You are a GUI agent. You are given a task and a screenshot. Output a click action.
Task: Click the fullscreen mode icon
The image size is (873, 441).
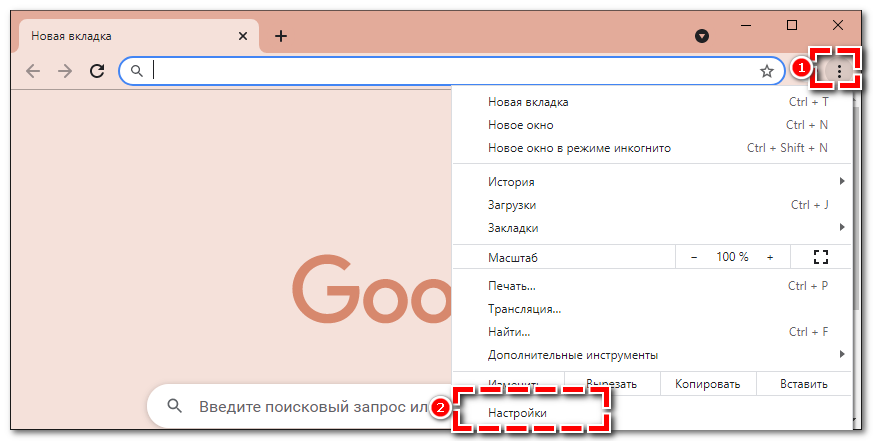(x=821, y=257)
